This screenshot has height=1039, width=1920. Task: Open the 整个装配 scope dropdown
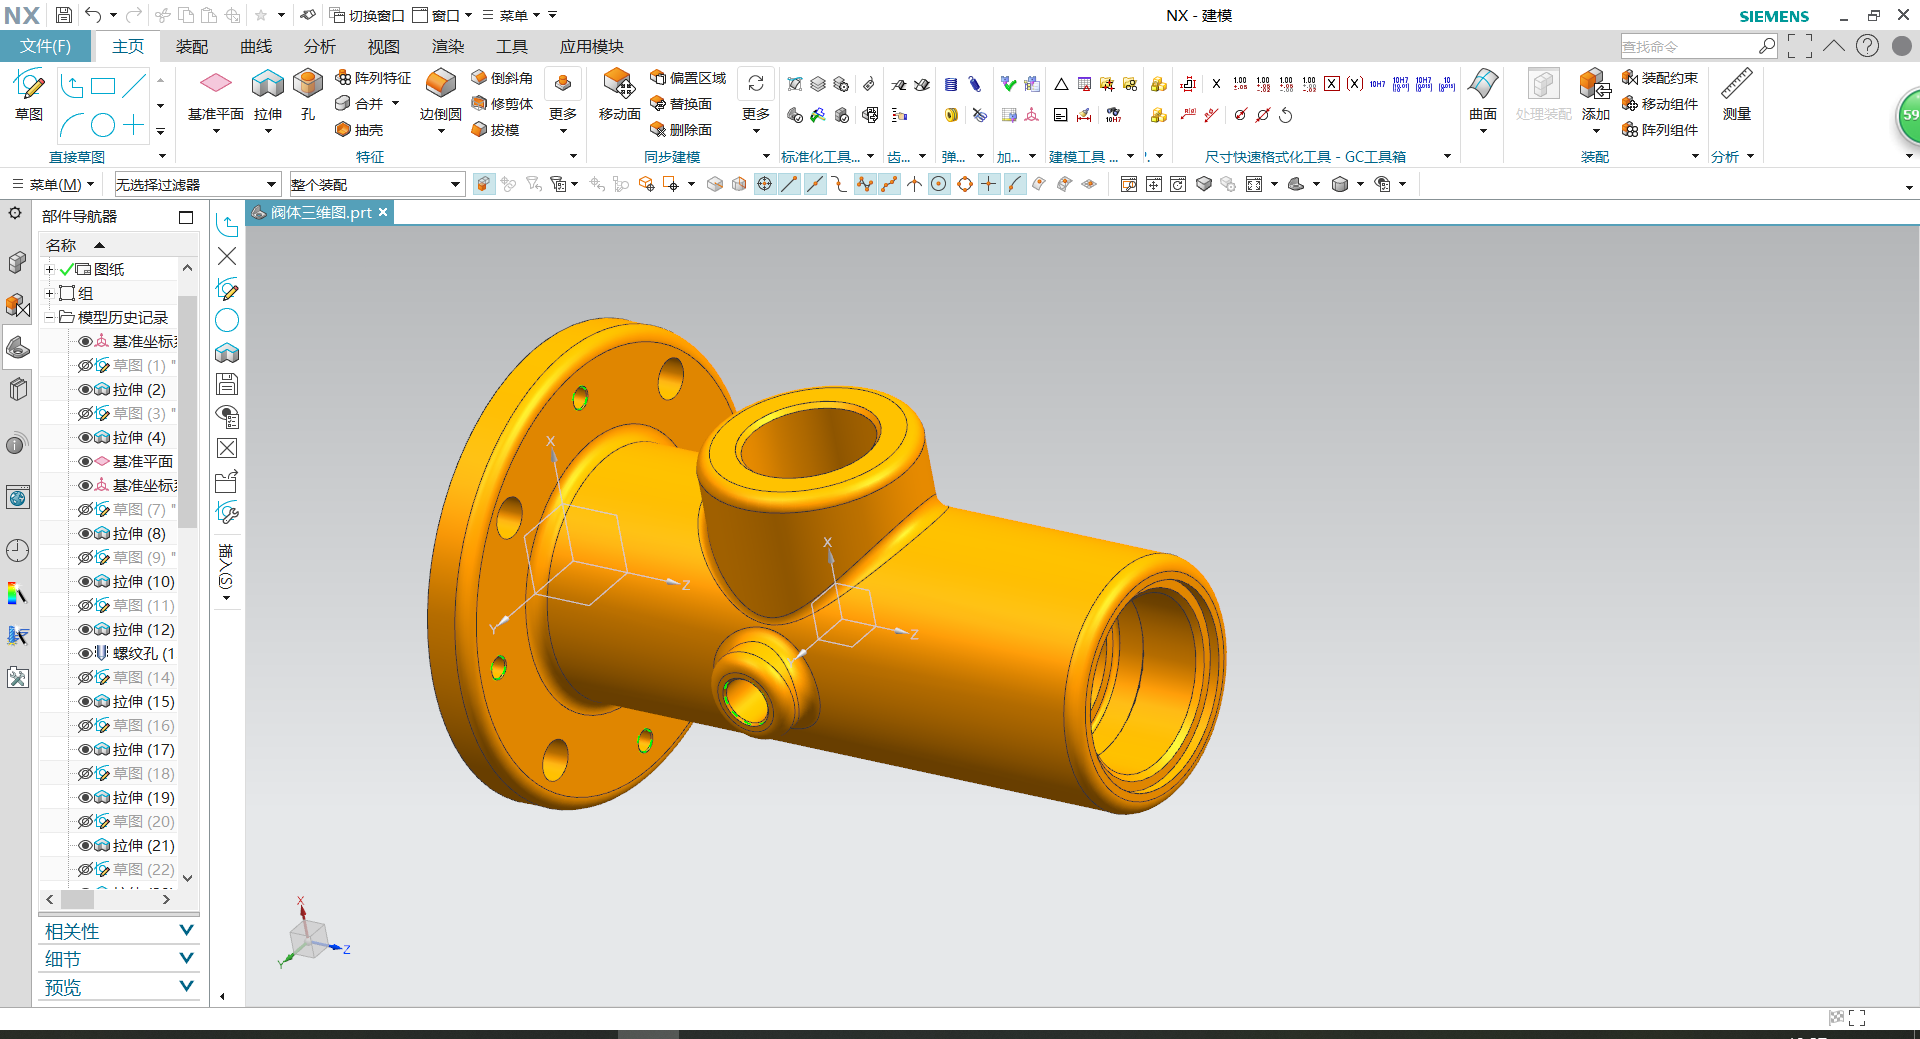pos(377,185)
